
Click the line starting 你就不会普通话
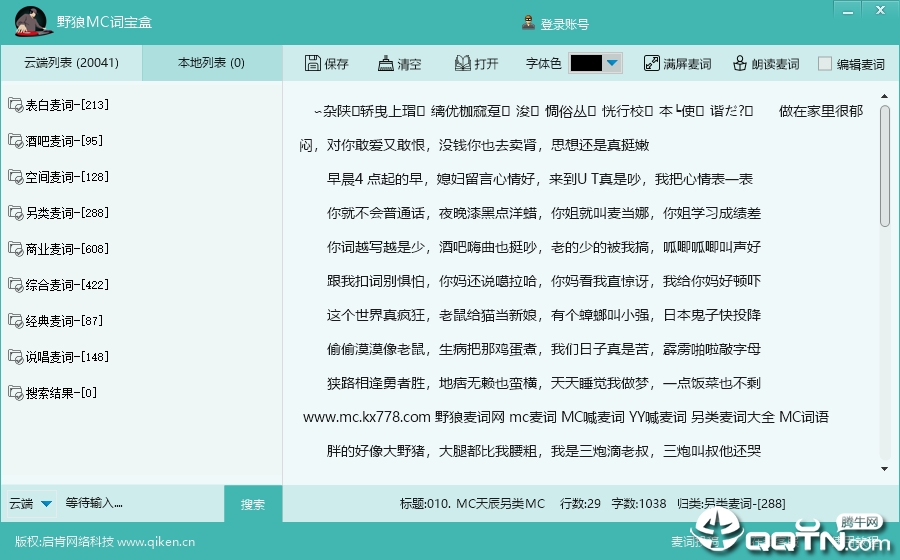pyautogui.click(x=544, y=213)
